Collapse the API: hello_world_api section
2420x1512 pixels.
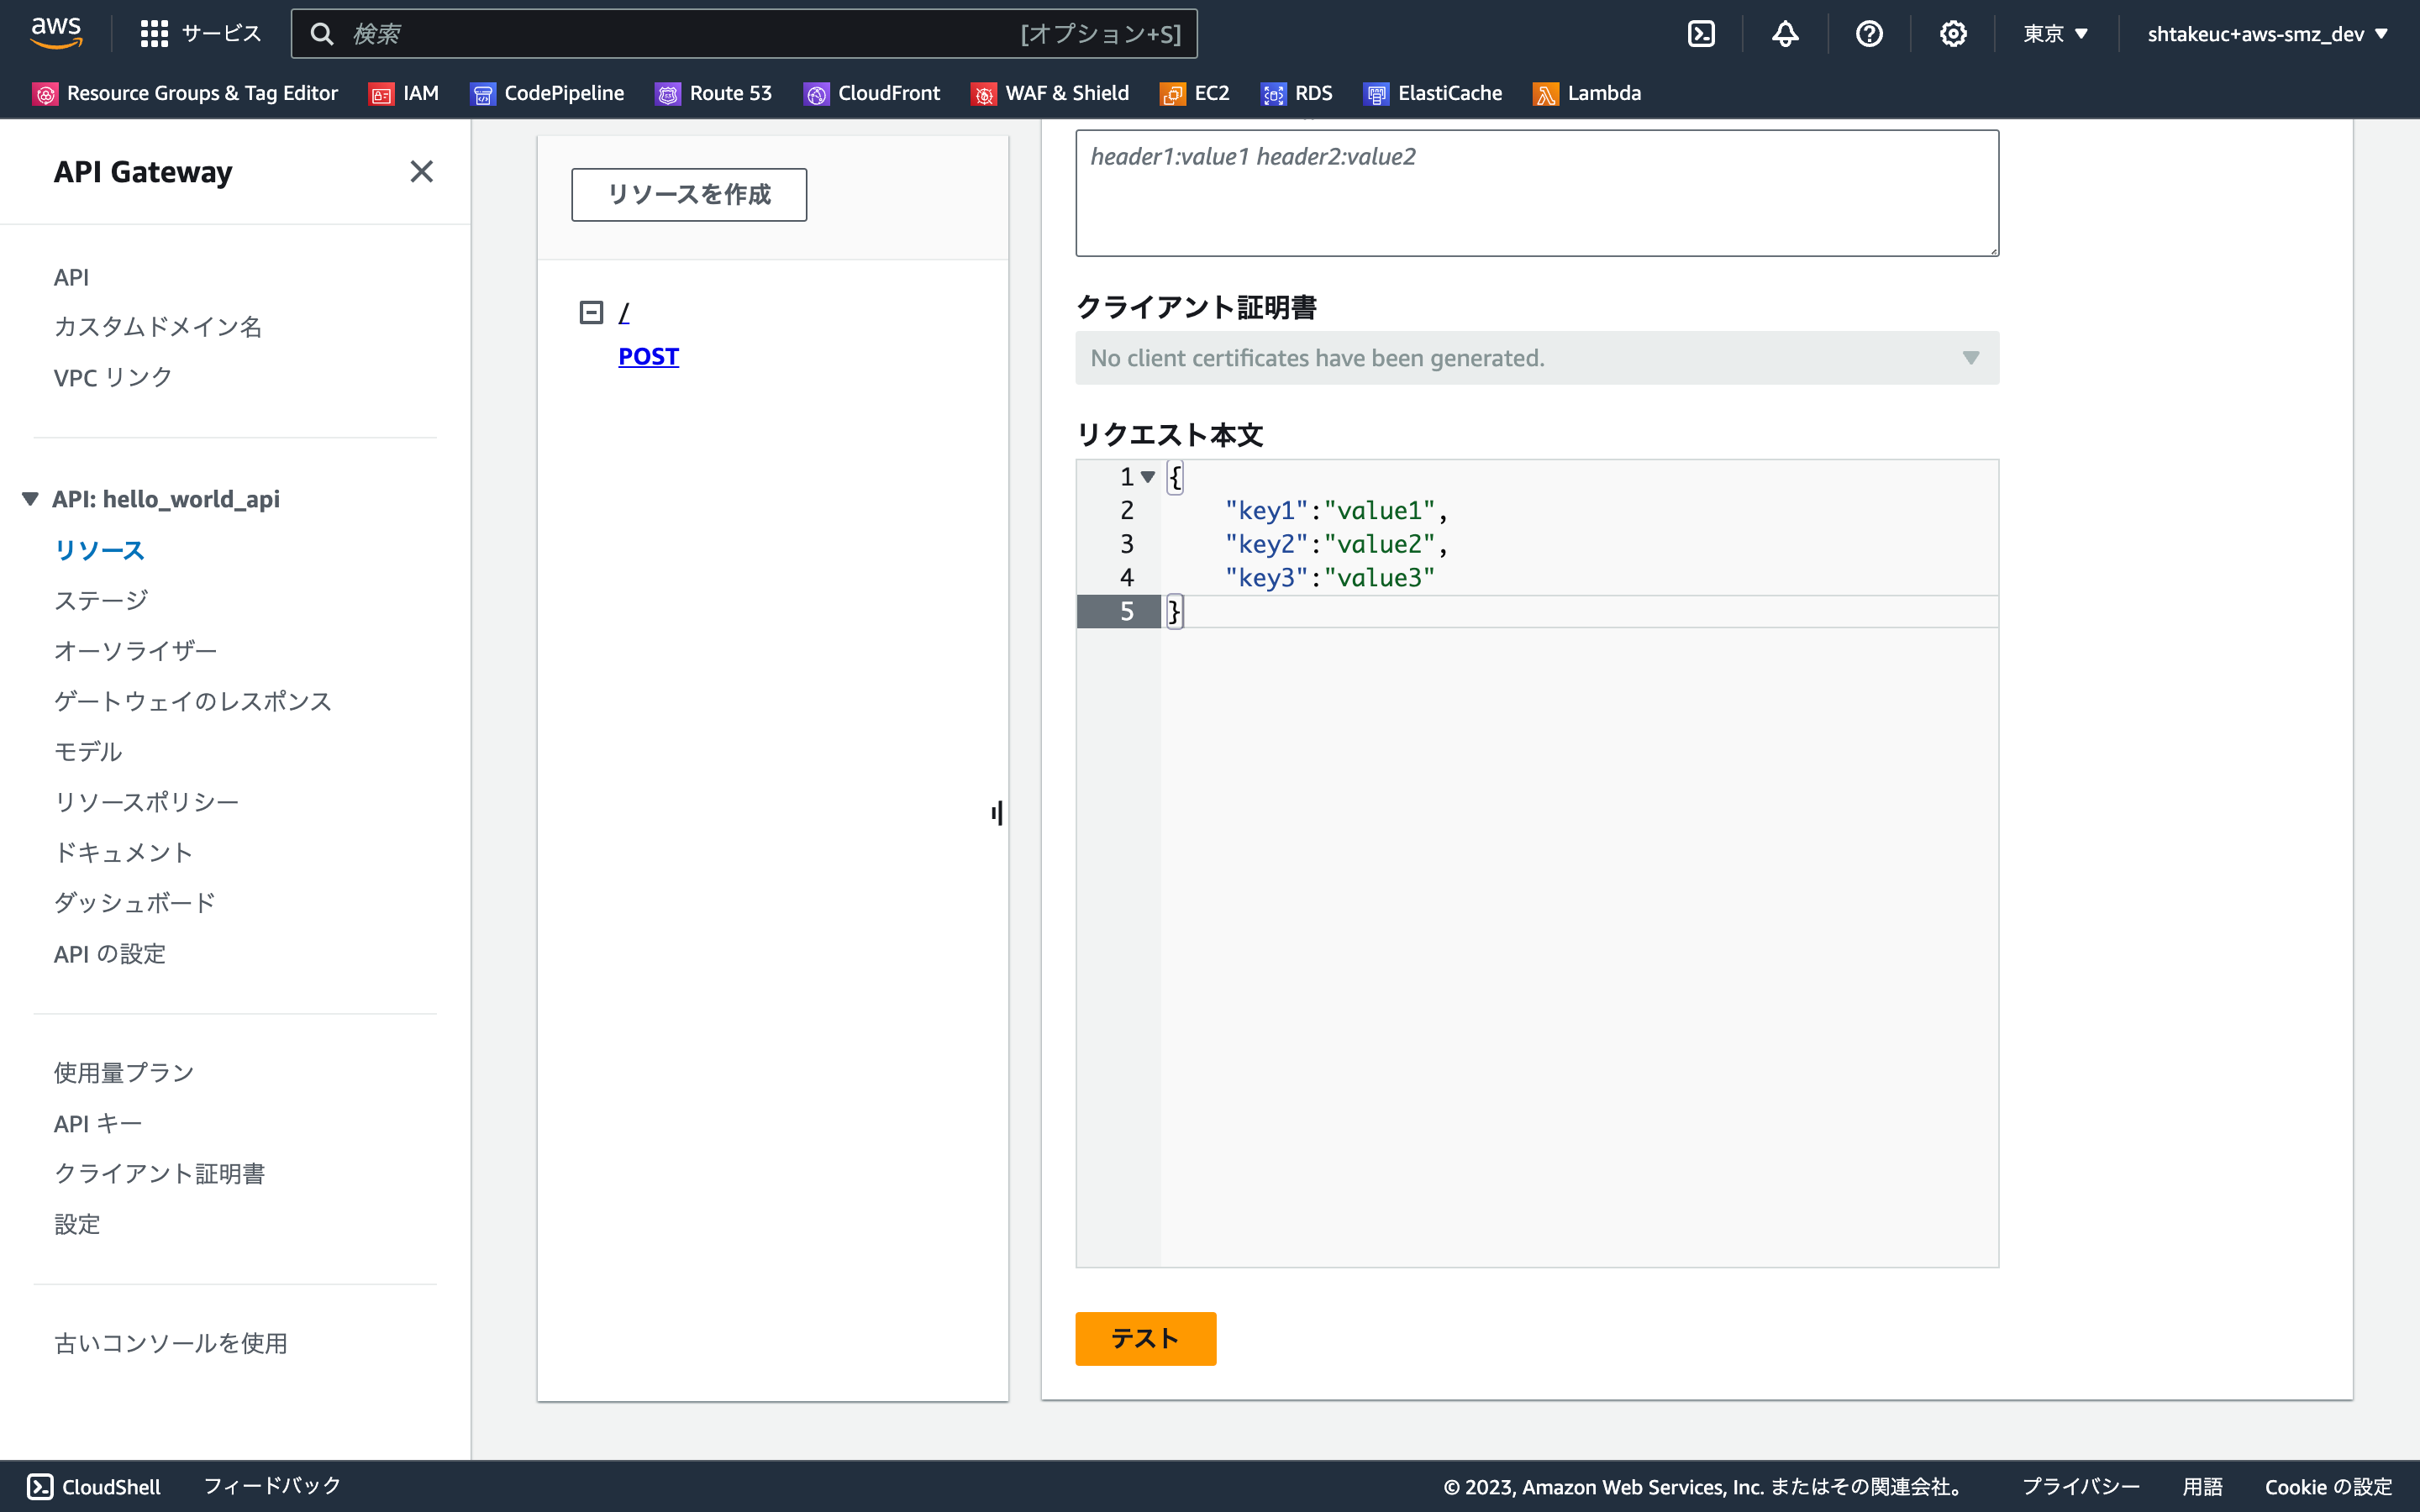pyautogui.click(x=30, y=499)
